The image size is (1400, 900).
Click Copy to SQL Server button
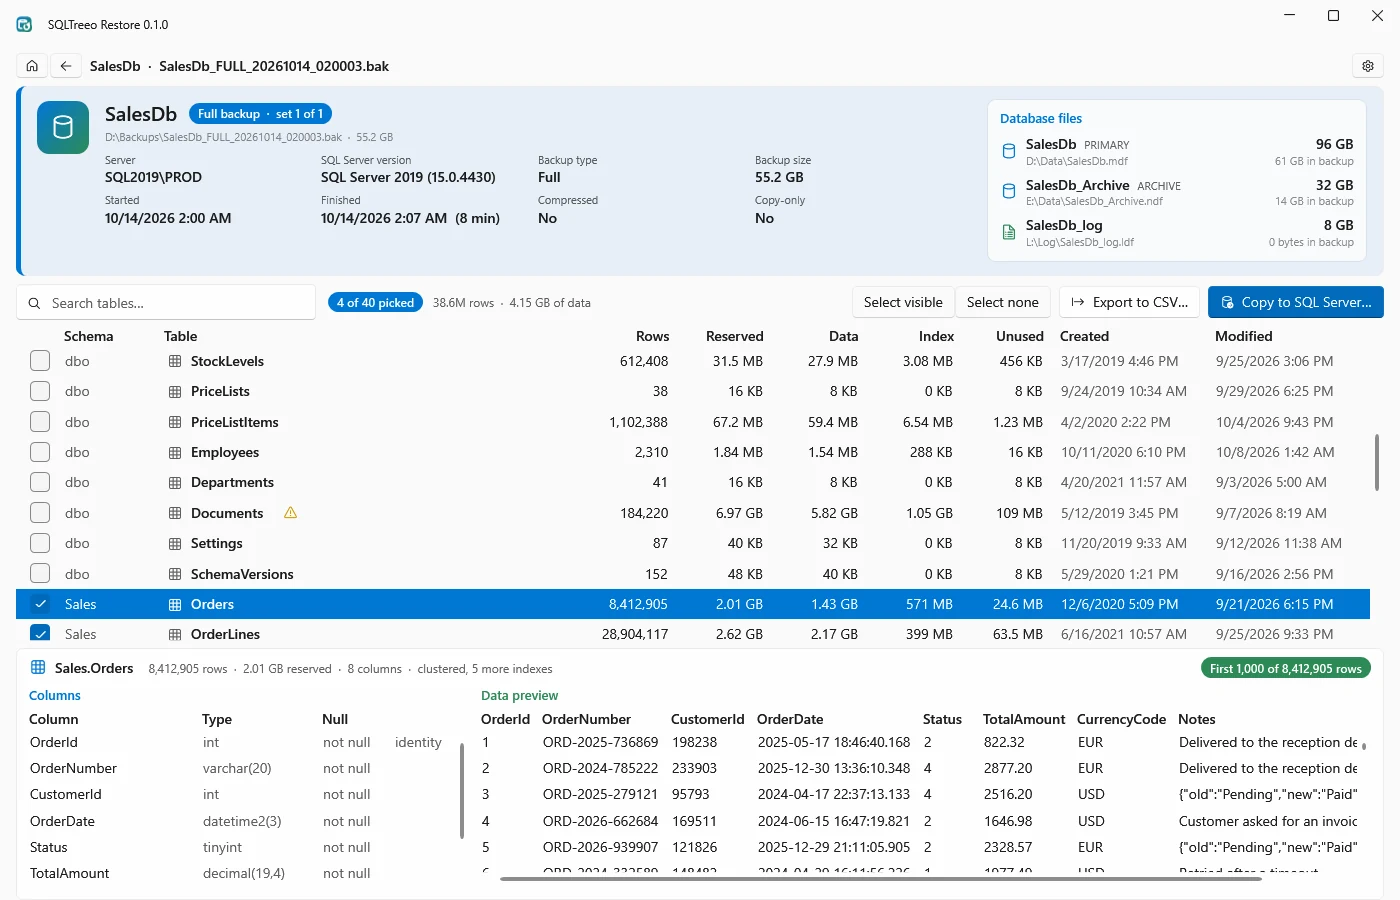coord(1296,302)
